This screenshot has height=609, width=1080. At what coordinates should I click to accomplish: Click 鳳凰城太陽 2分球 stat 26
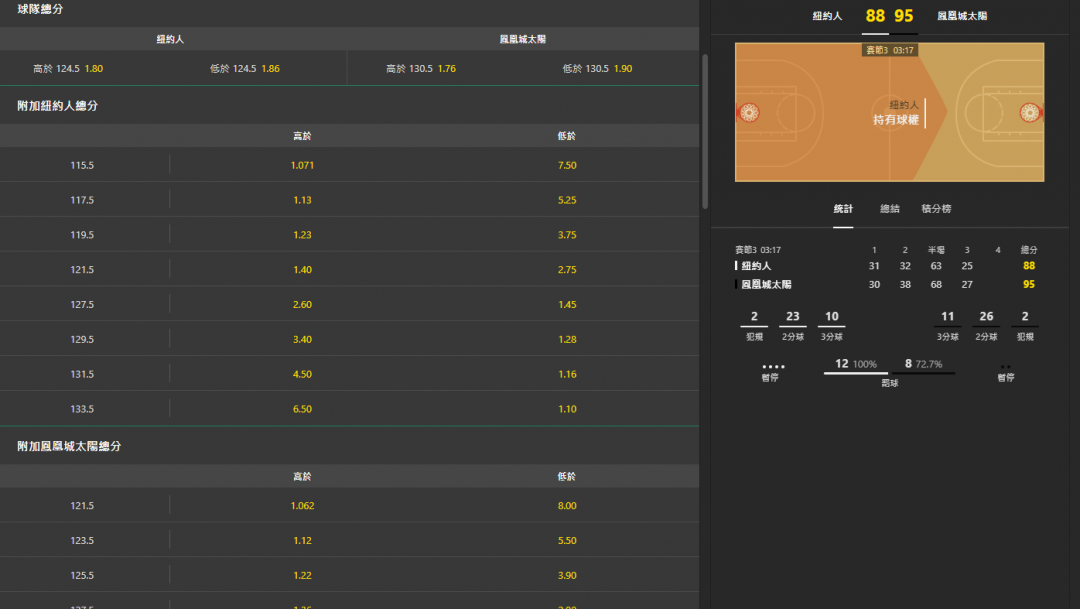point(986,316)
